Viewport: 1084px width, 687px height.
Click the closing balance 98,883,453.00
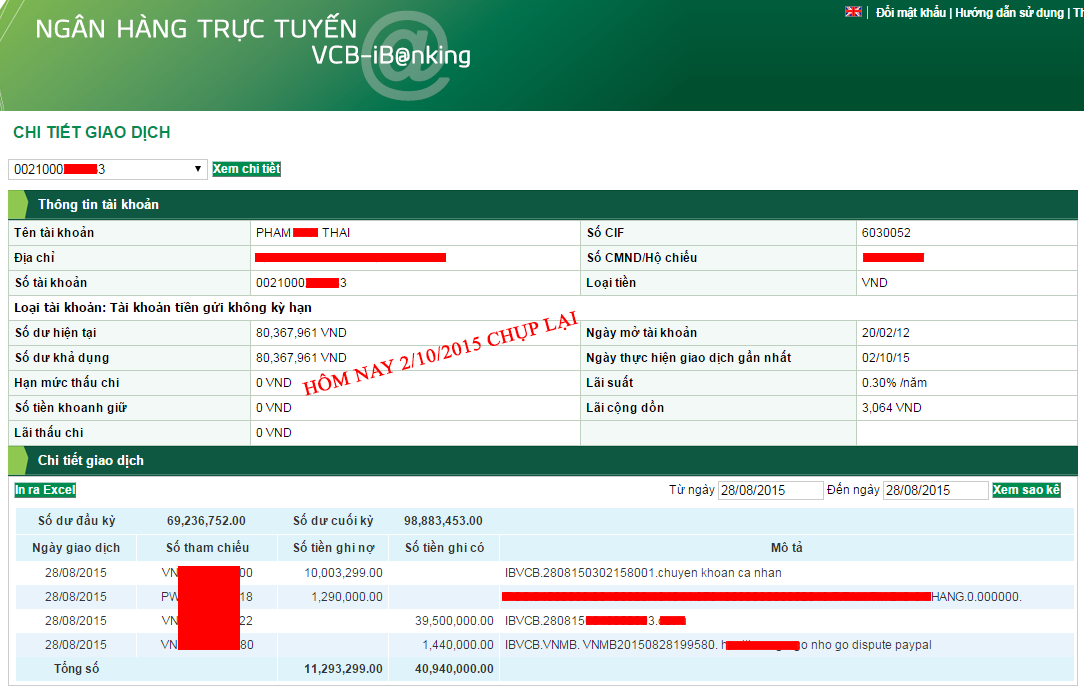click(x=443, y=520)
